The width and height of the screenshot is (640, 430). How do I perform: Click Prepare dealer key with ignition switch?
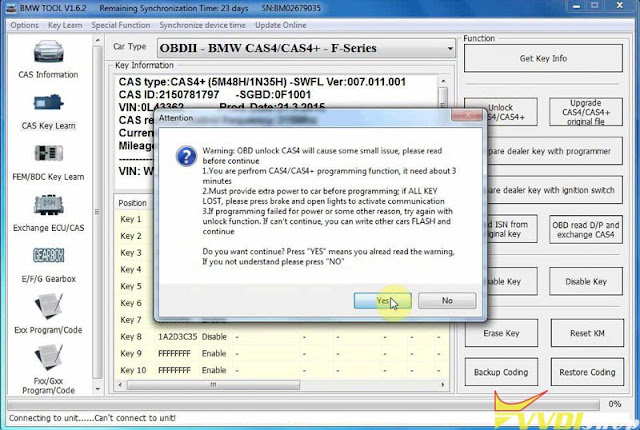click(x=555, y=190)
